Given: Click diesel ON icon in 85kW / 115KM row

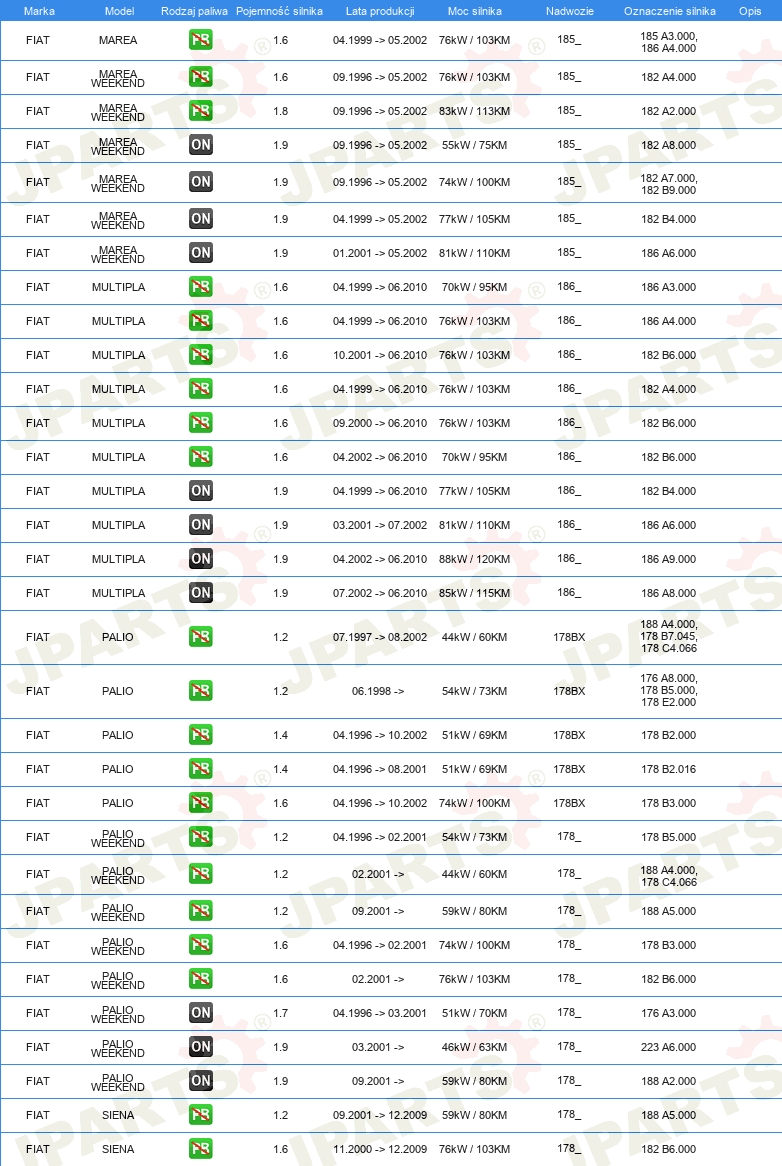Looking at the screenshot, I should click(x=201, y=593).
